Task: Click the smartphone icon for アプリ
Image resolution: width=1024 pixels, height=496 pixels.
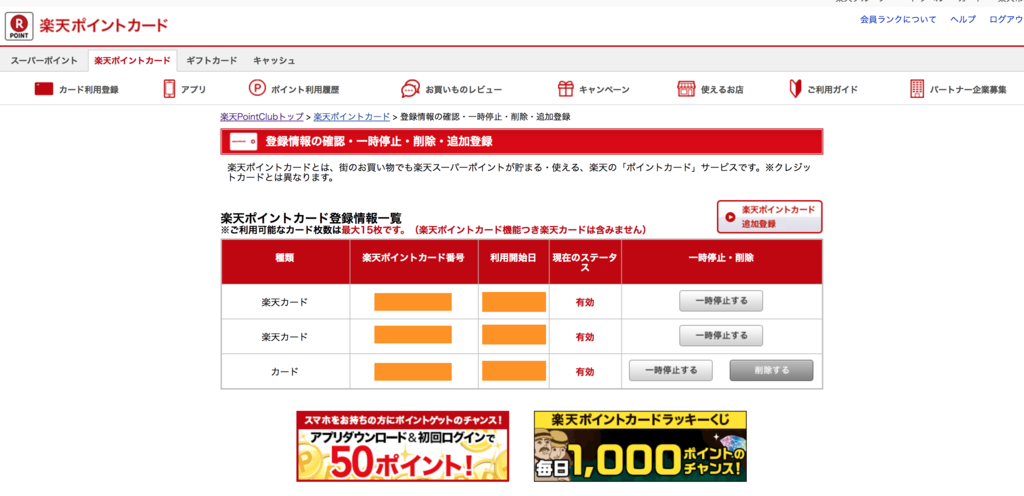Action: pos(169,89)
